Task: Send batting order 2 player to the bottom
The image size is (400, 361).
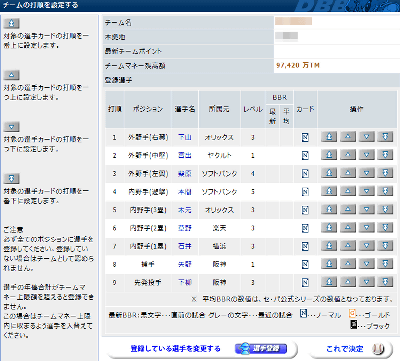Action: [385, 155]
